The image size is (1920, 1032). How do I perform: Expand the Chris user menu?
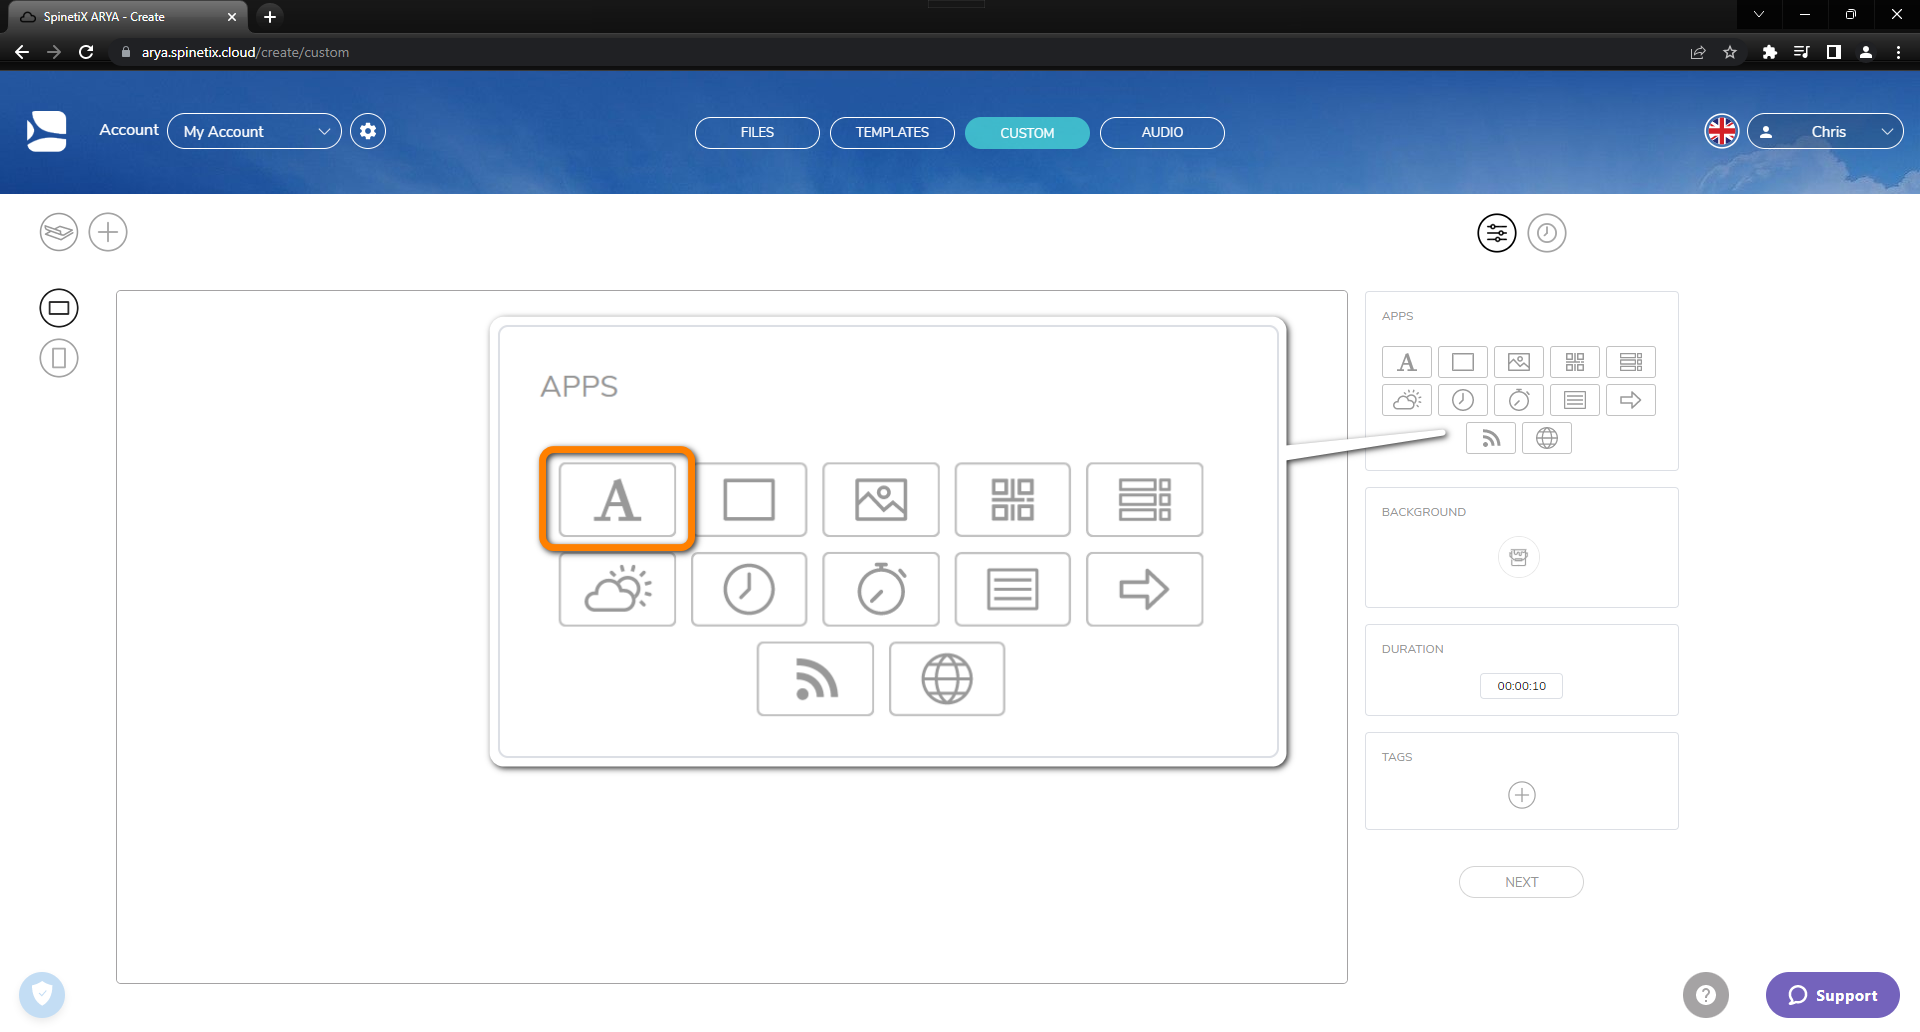[x=1825, y=131]
